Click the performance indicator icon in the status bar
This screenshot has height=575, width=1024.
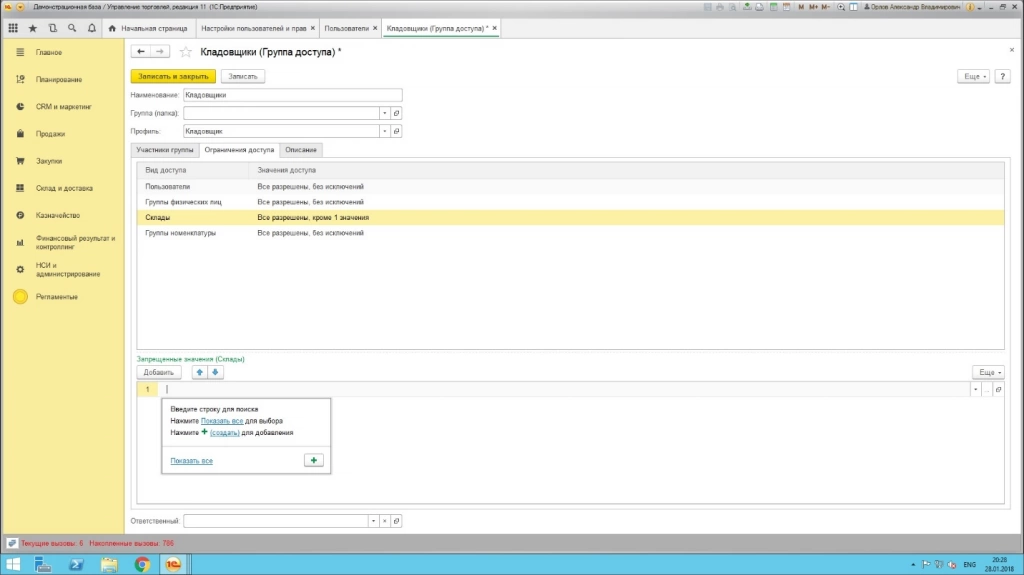(x=11, y=543)
